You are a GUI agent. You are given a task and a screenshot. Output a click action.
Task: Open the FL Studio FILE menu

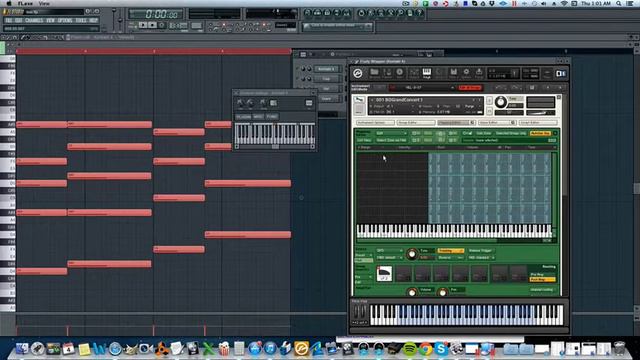pyautogui.click(x=8, y=20)
